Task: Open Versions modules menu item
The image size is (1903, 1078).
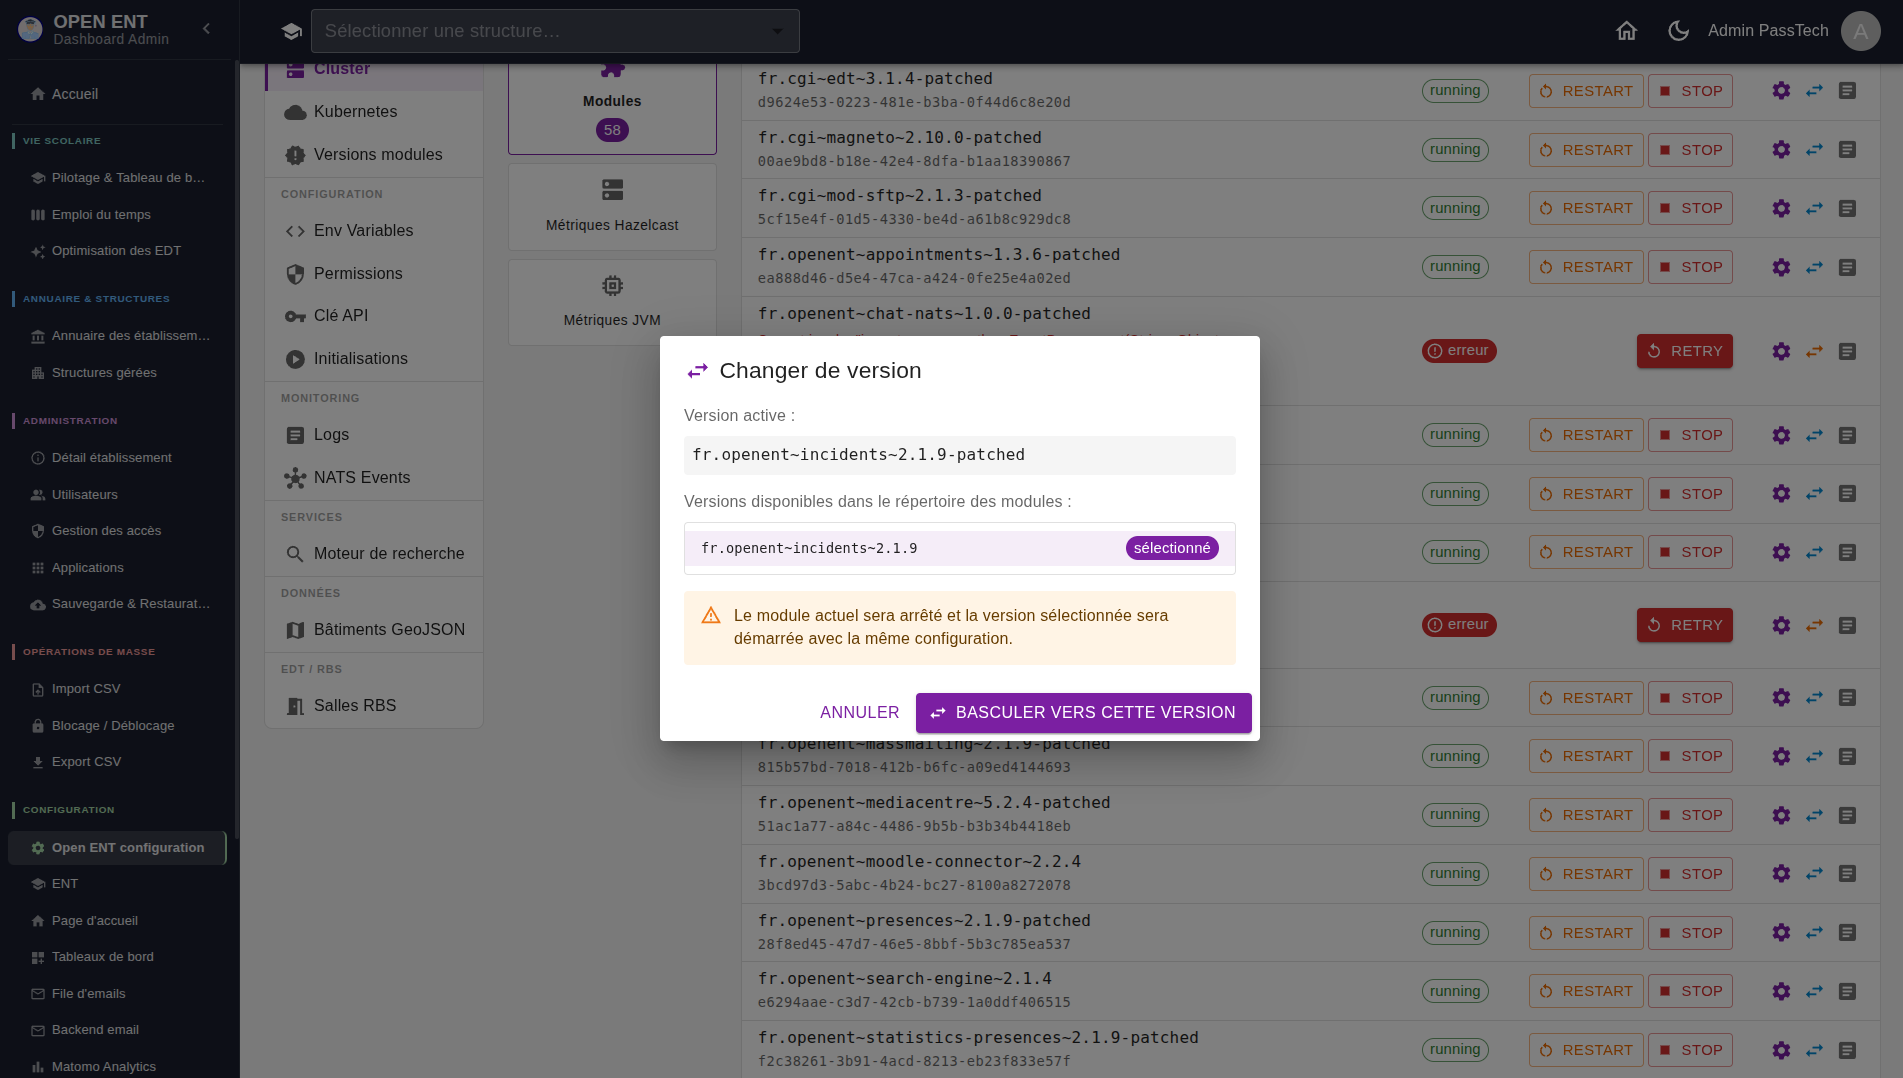Action: 374,155
